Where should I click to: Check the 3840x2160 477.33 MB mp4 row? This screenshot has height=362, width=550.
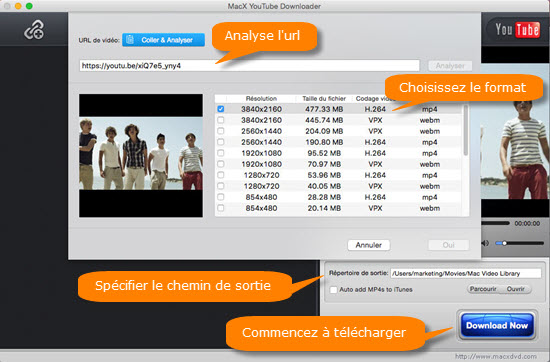click(221, 109)
